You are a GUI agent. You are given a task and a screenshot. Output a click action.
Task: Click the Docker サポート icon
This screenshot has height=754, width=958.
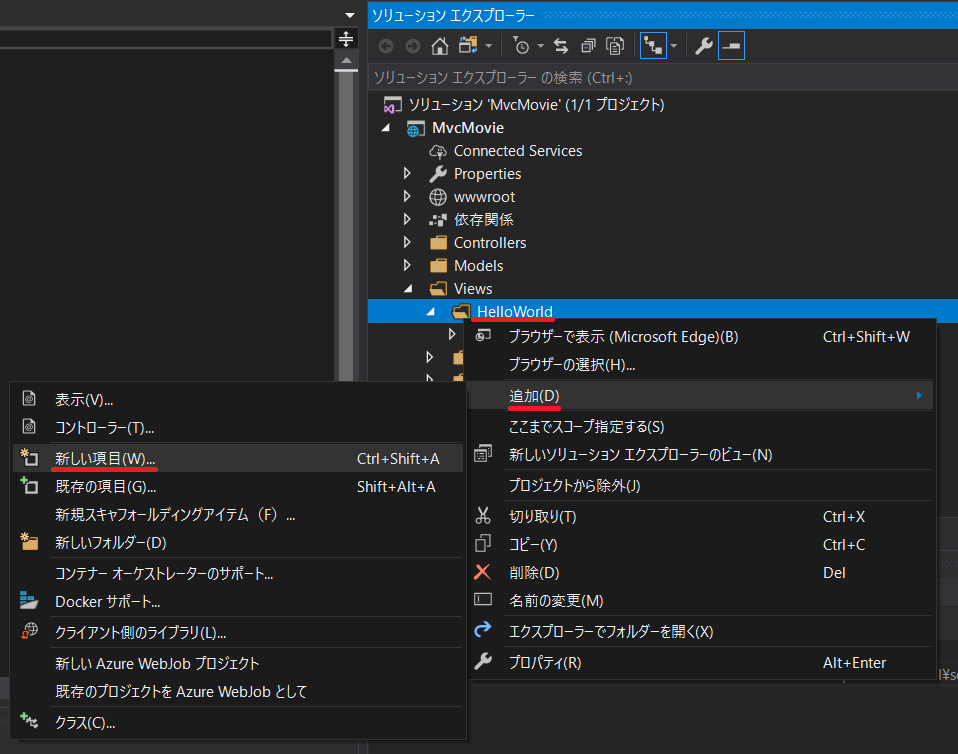pos(29,600)
